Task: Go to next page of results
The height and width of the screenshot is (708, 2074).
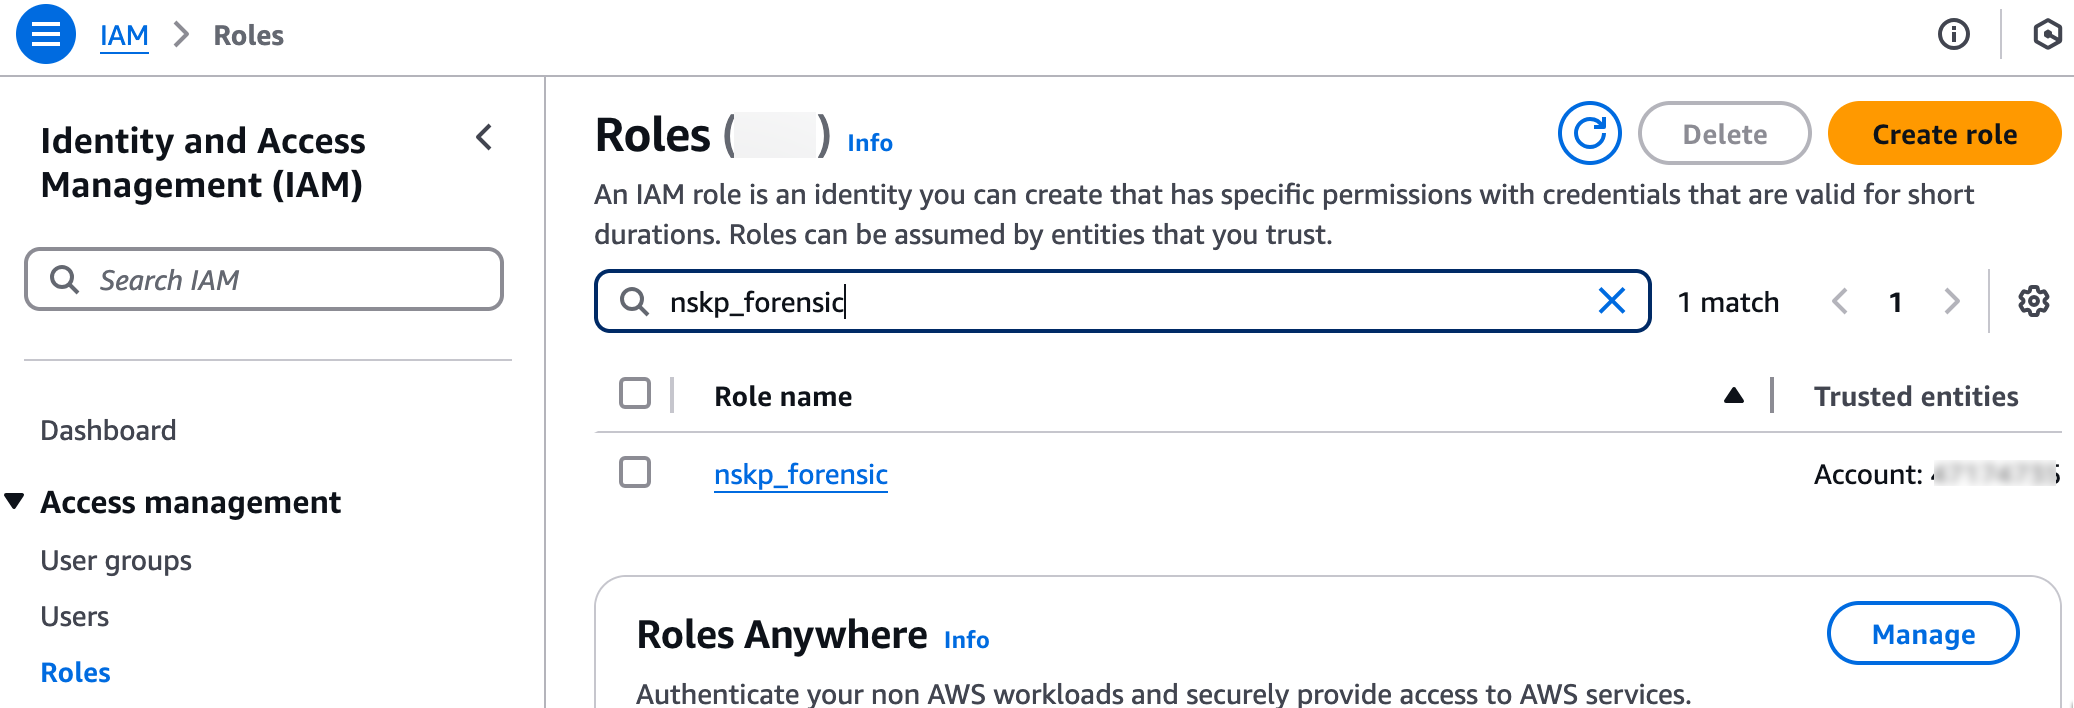Action: [x=1951, y=301]
